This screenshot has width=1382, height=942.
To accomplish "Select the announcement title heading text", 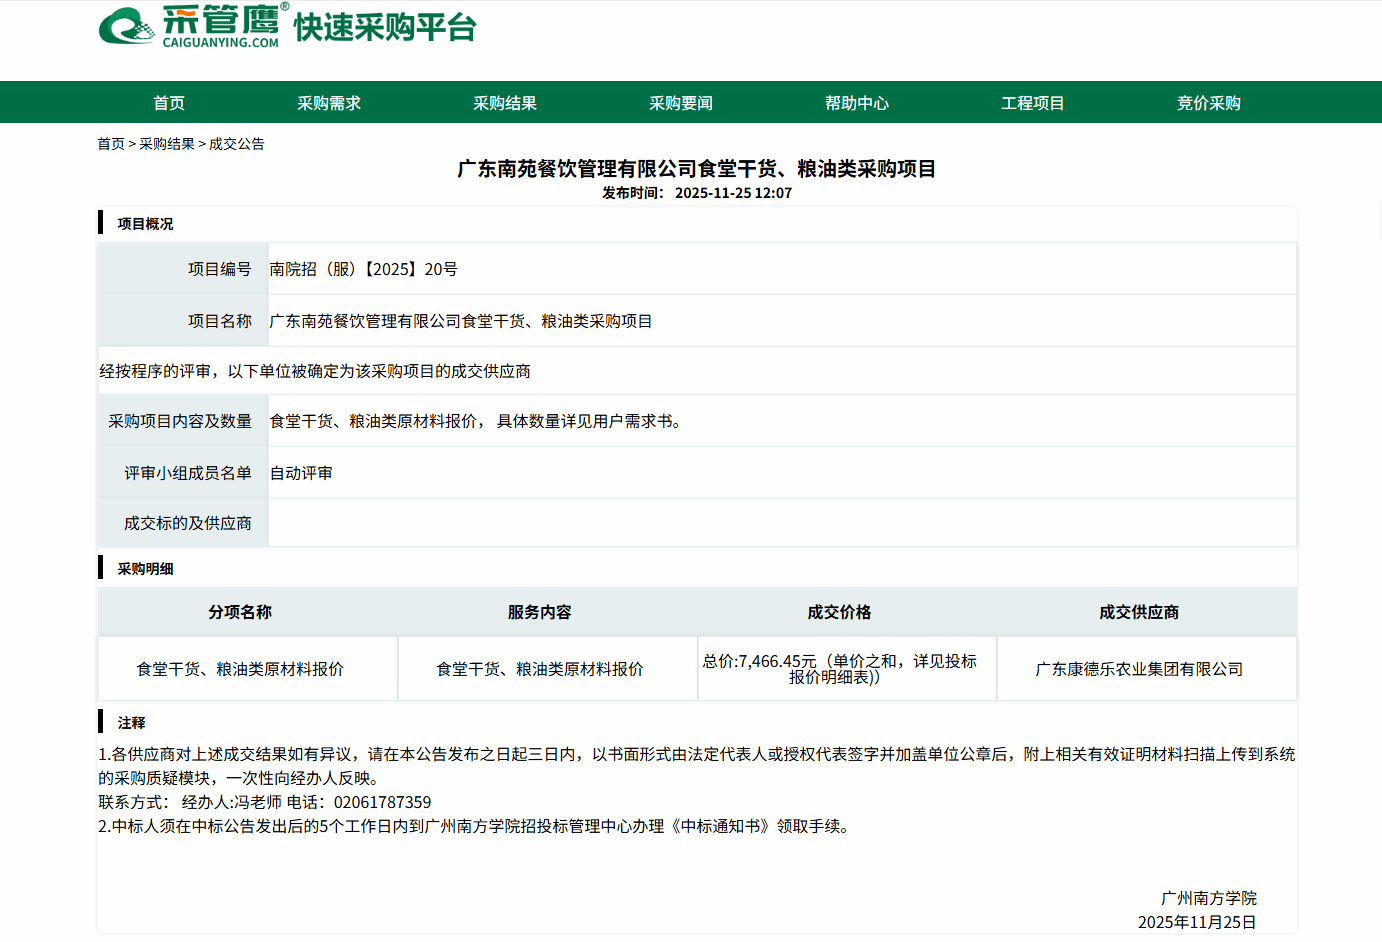I will click(696, 169).
